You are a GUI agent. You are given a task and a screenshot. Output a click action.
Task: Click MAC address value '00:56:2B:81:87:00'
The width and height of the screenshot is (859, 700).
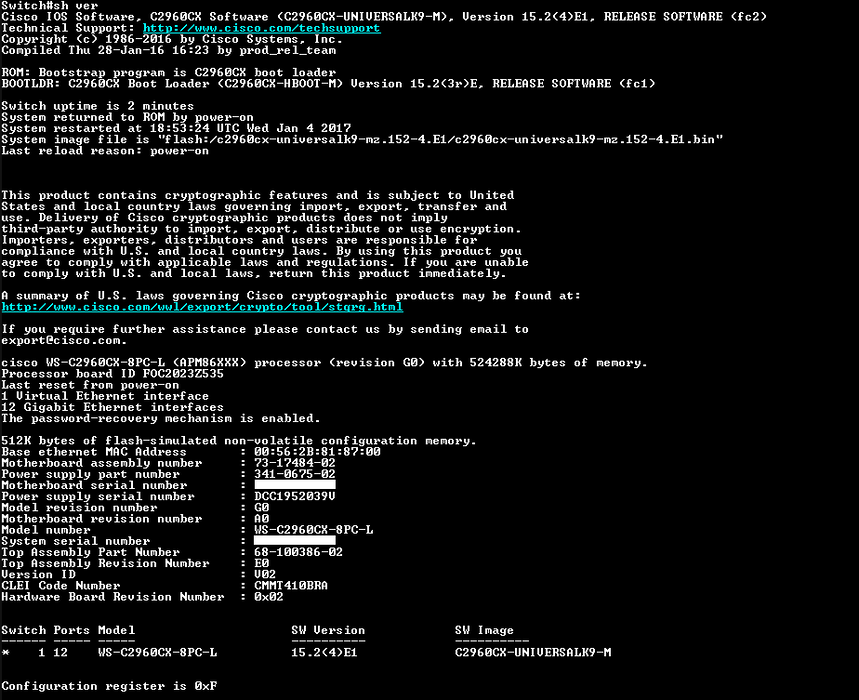click(x=317, y=452)
